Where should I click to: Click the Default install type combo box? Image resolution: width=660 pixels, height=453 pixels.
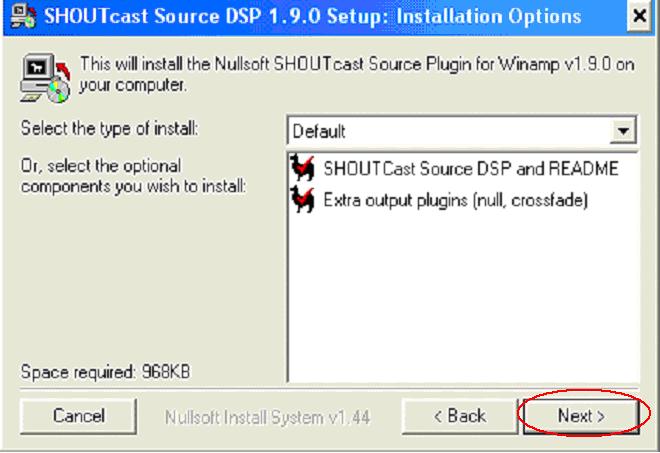click(462, 131)
